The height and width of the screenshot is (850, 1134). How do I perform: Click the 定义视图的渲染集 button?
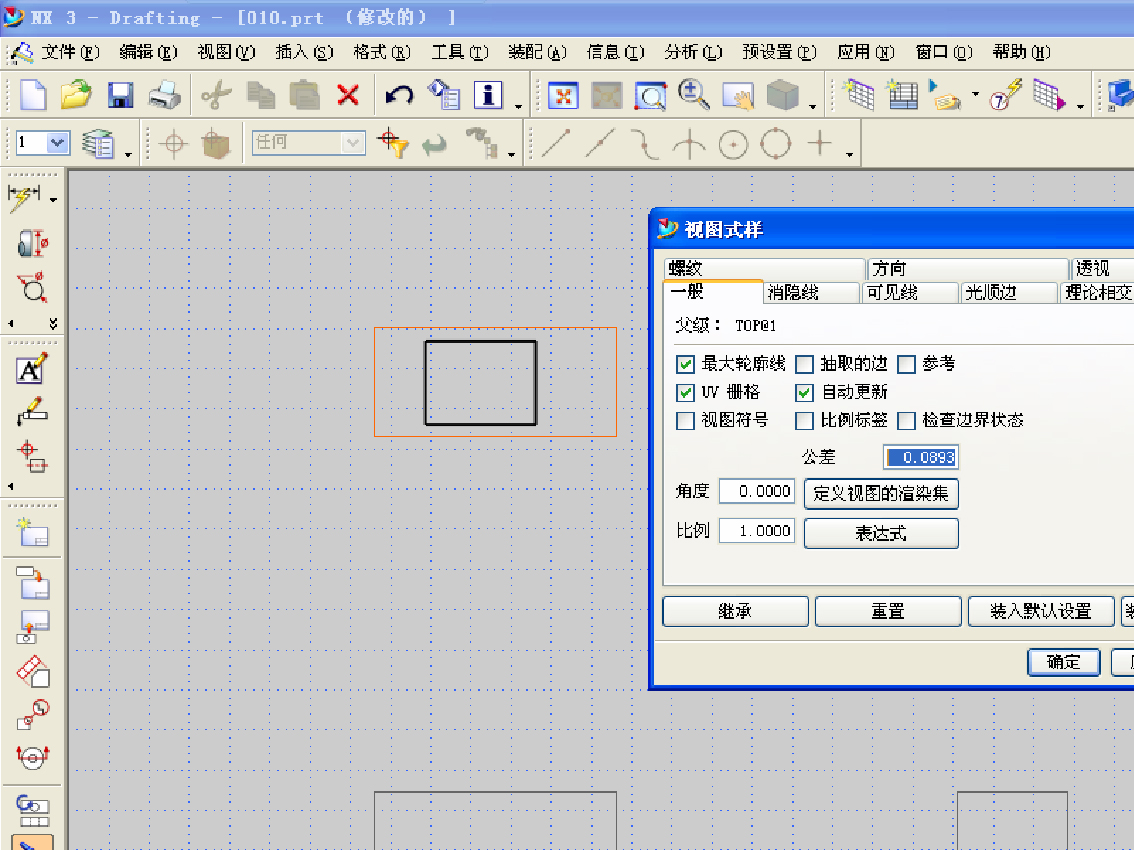pyautogui.click(x=881, y=493)
